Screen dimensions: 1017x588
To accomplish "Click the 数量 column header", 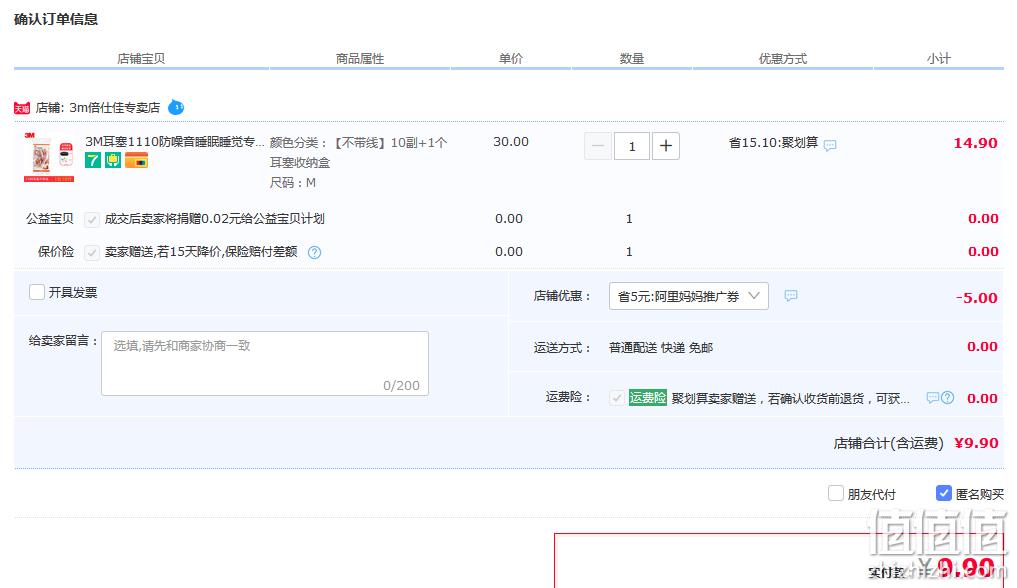I will pyautogui.click(x=631, y=58).
